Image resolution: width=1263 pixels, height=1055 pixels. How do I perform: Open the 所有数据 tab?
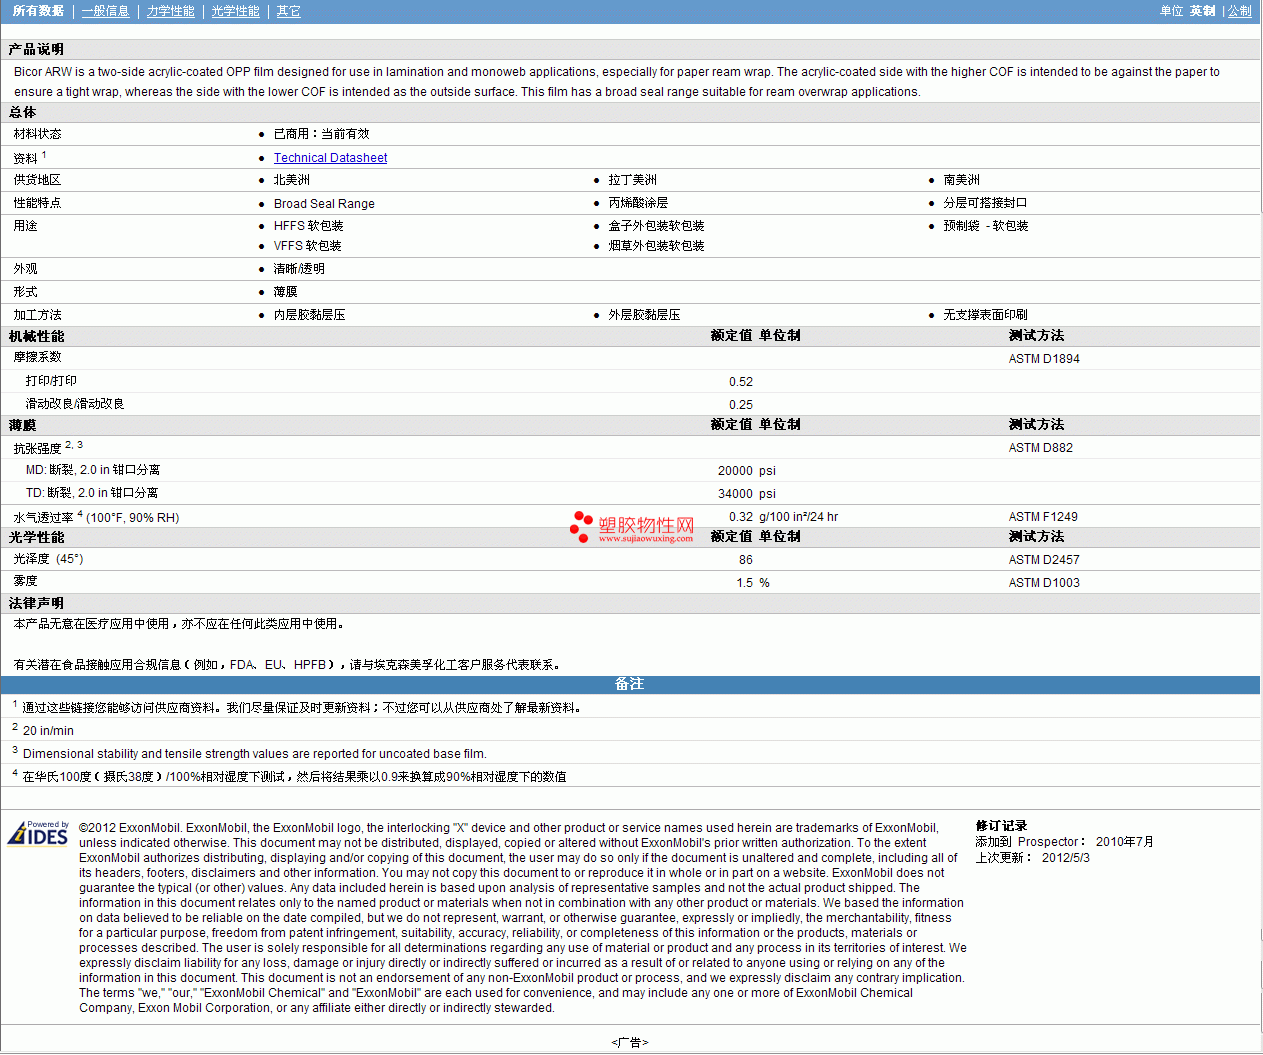click(38, 11)
